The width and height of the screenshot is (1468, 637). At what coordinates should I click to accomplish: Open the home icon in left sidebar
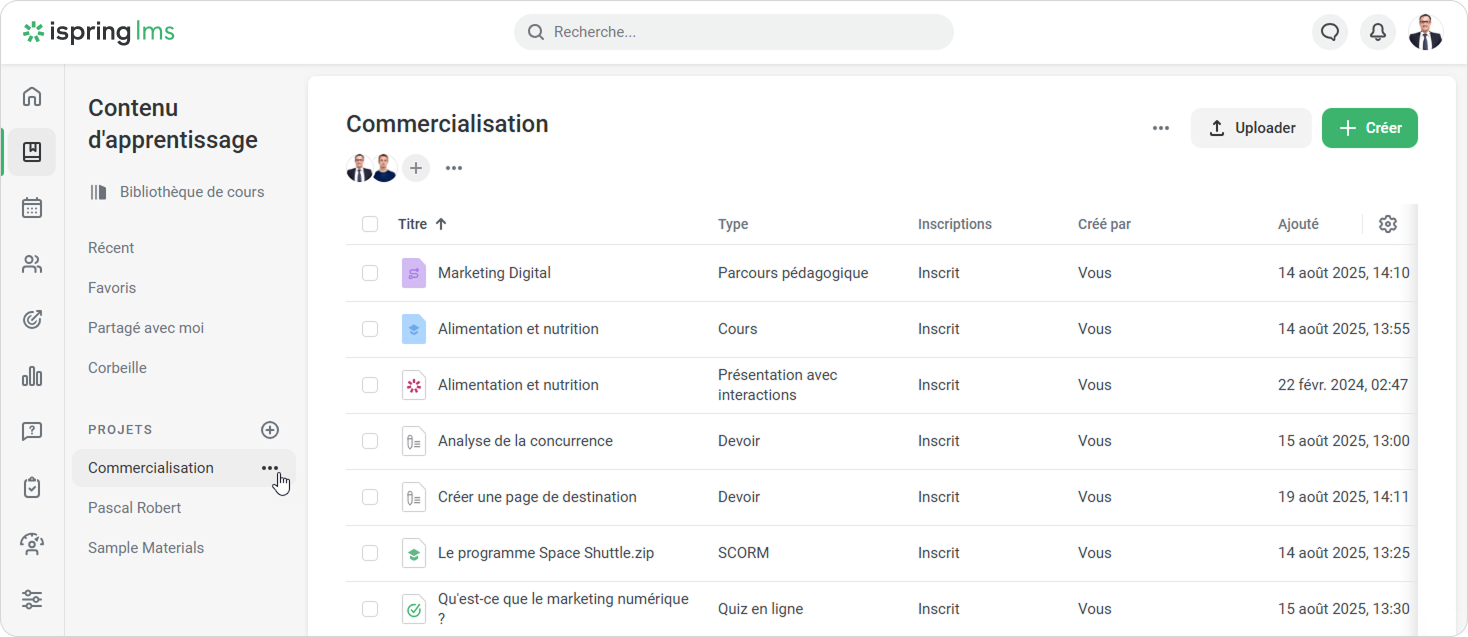pos(32,96)
